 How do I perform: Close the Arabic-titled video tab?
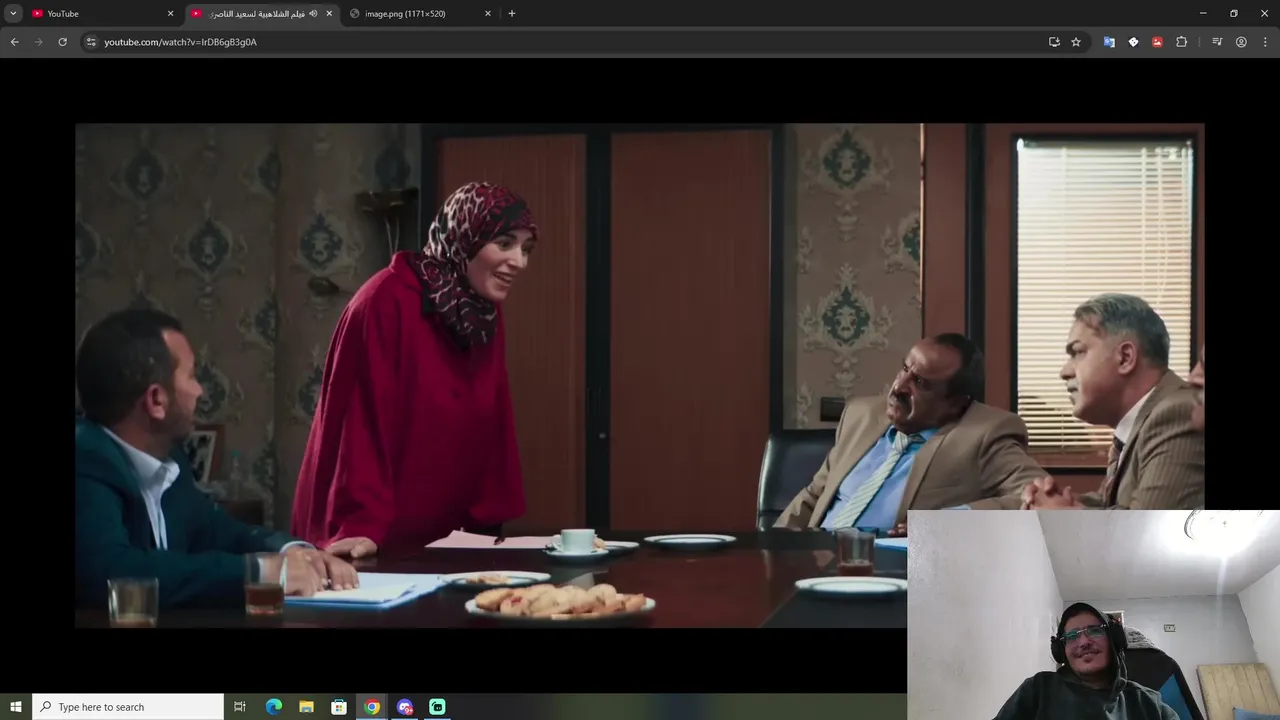[x=329, y=13]
